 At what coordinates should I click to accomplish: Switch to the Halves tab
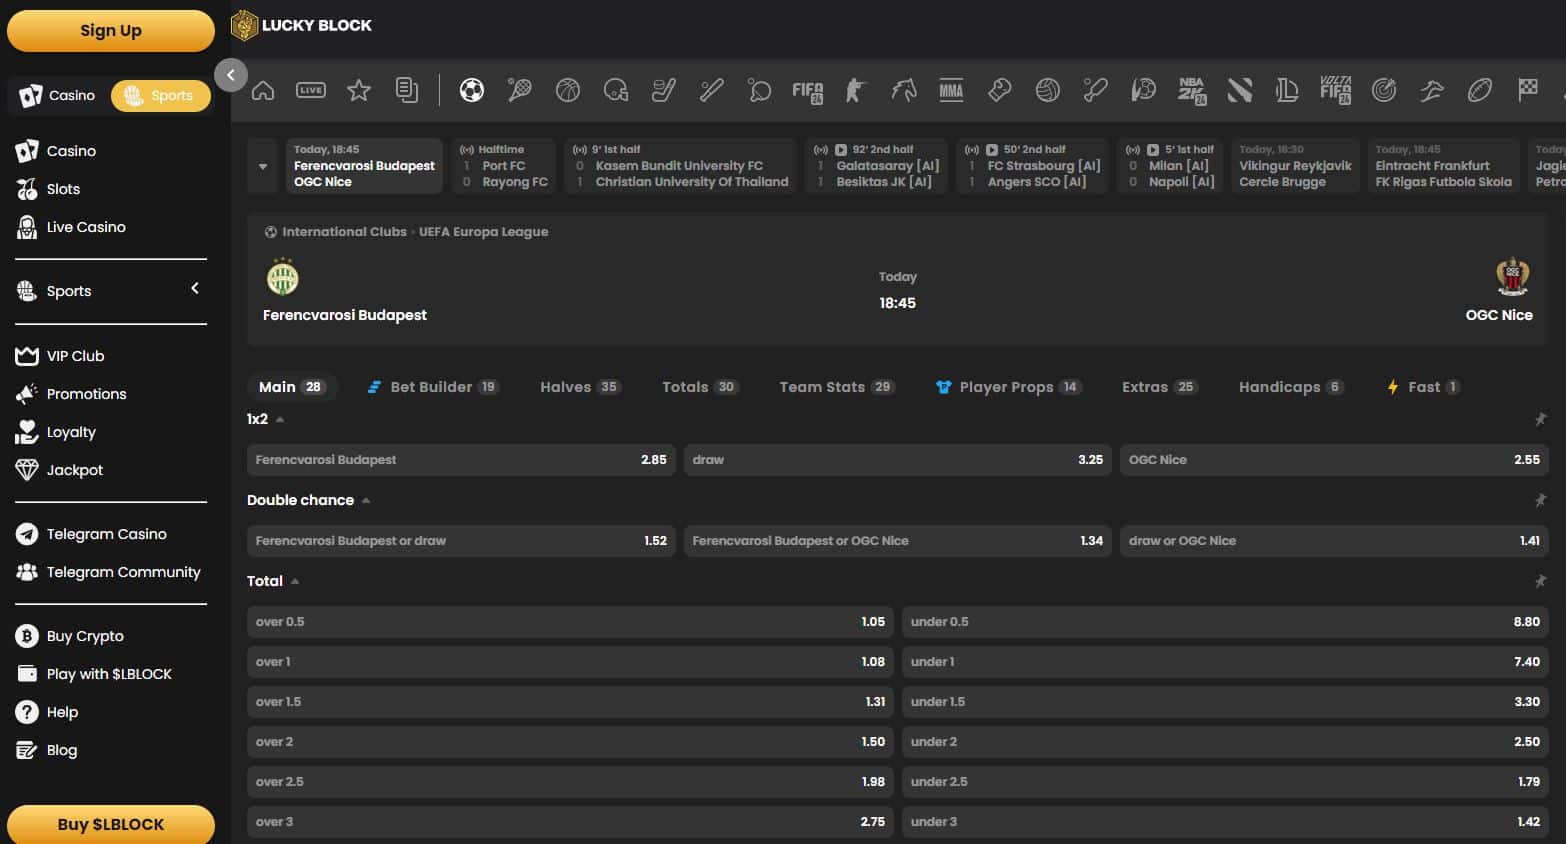click(x=580, y=387)
